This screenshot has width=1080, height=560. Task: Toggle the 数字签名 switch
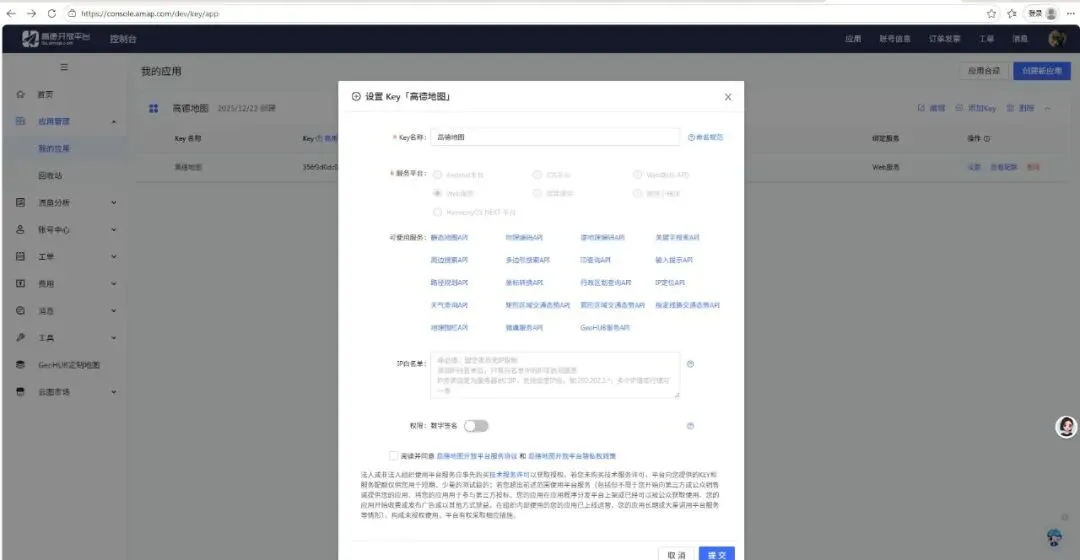pyautogui.click(x=476, y=426)
